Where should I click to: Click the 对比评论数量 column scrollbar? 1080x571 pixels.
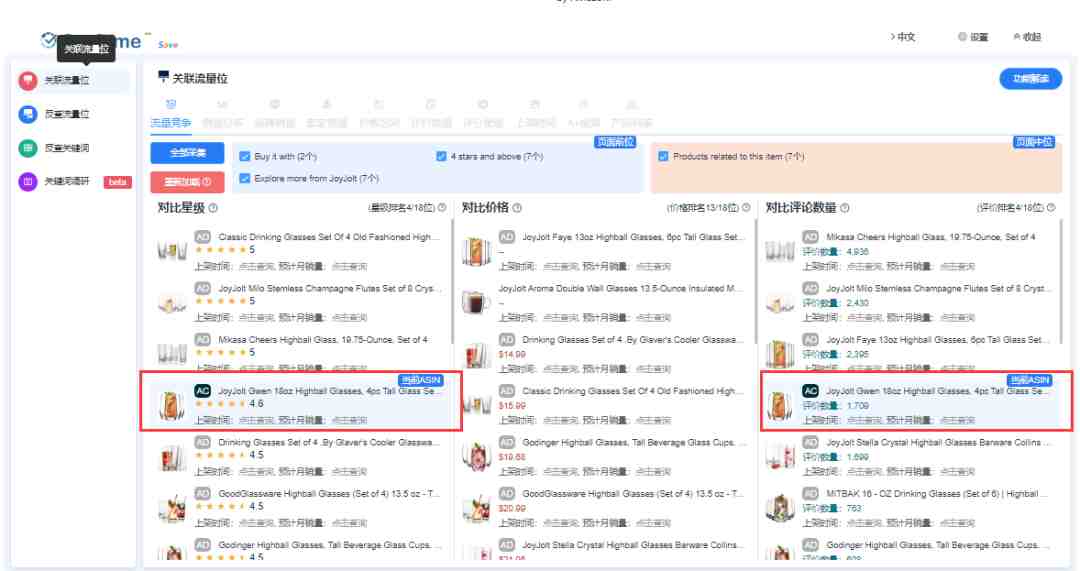click(x=1061, y=281)
